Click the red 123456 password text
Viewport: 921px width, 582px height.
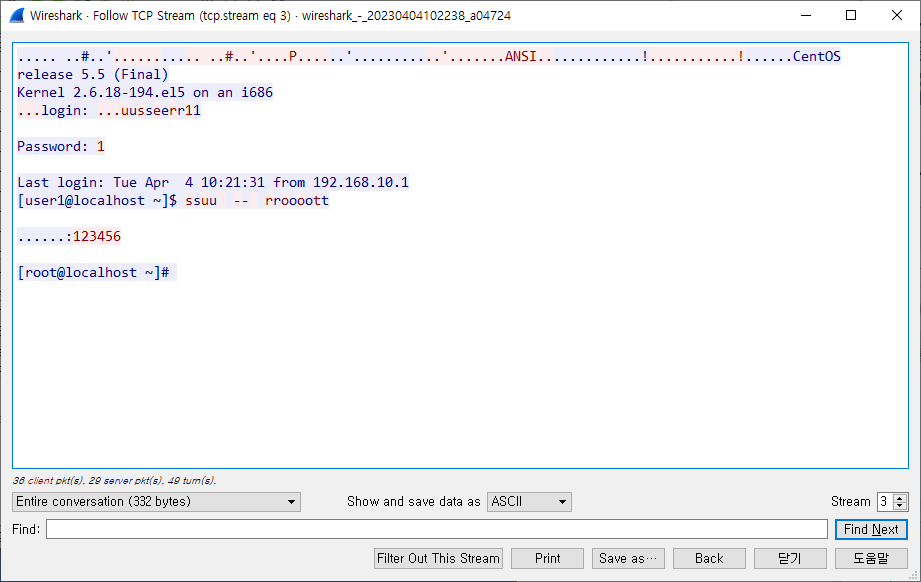[97, 237]
